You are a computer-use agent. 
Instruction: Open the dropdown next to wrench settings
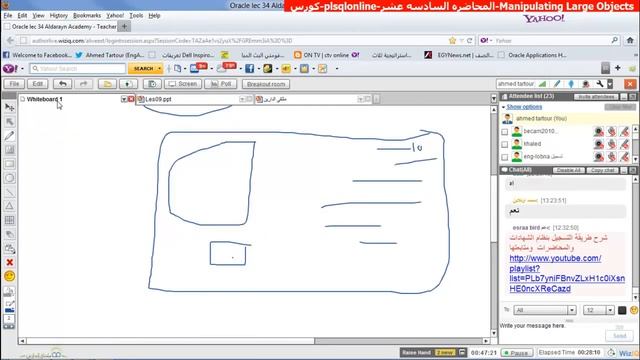tap(610, 84)
